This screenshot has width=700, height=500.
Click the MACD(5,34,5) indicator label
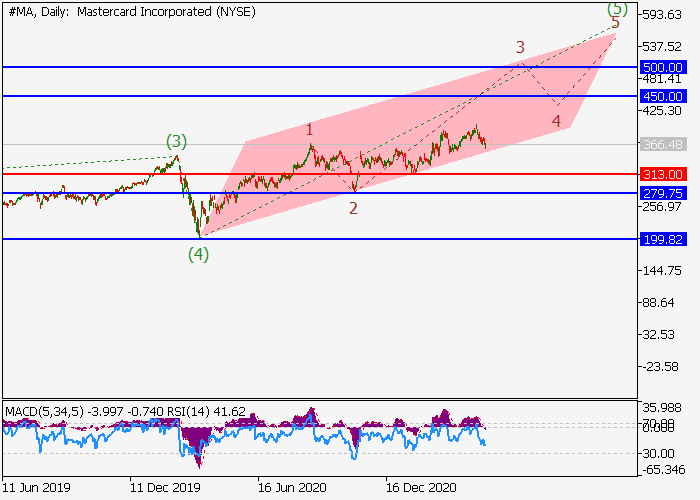pyautogui.click(x=44, y=411)
